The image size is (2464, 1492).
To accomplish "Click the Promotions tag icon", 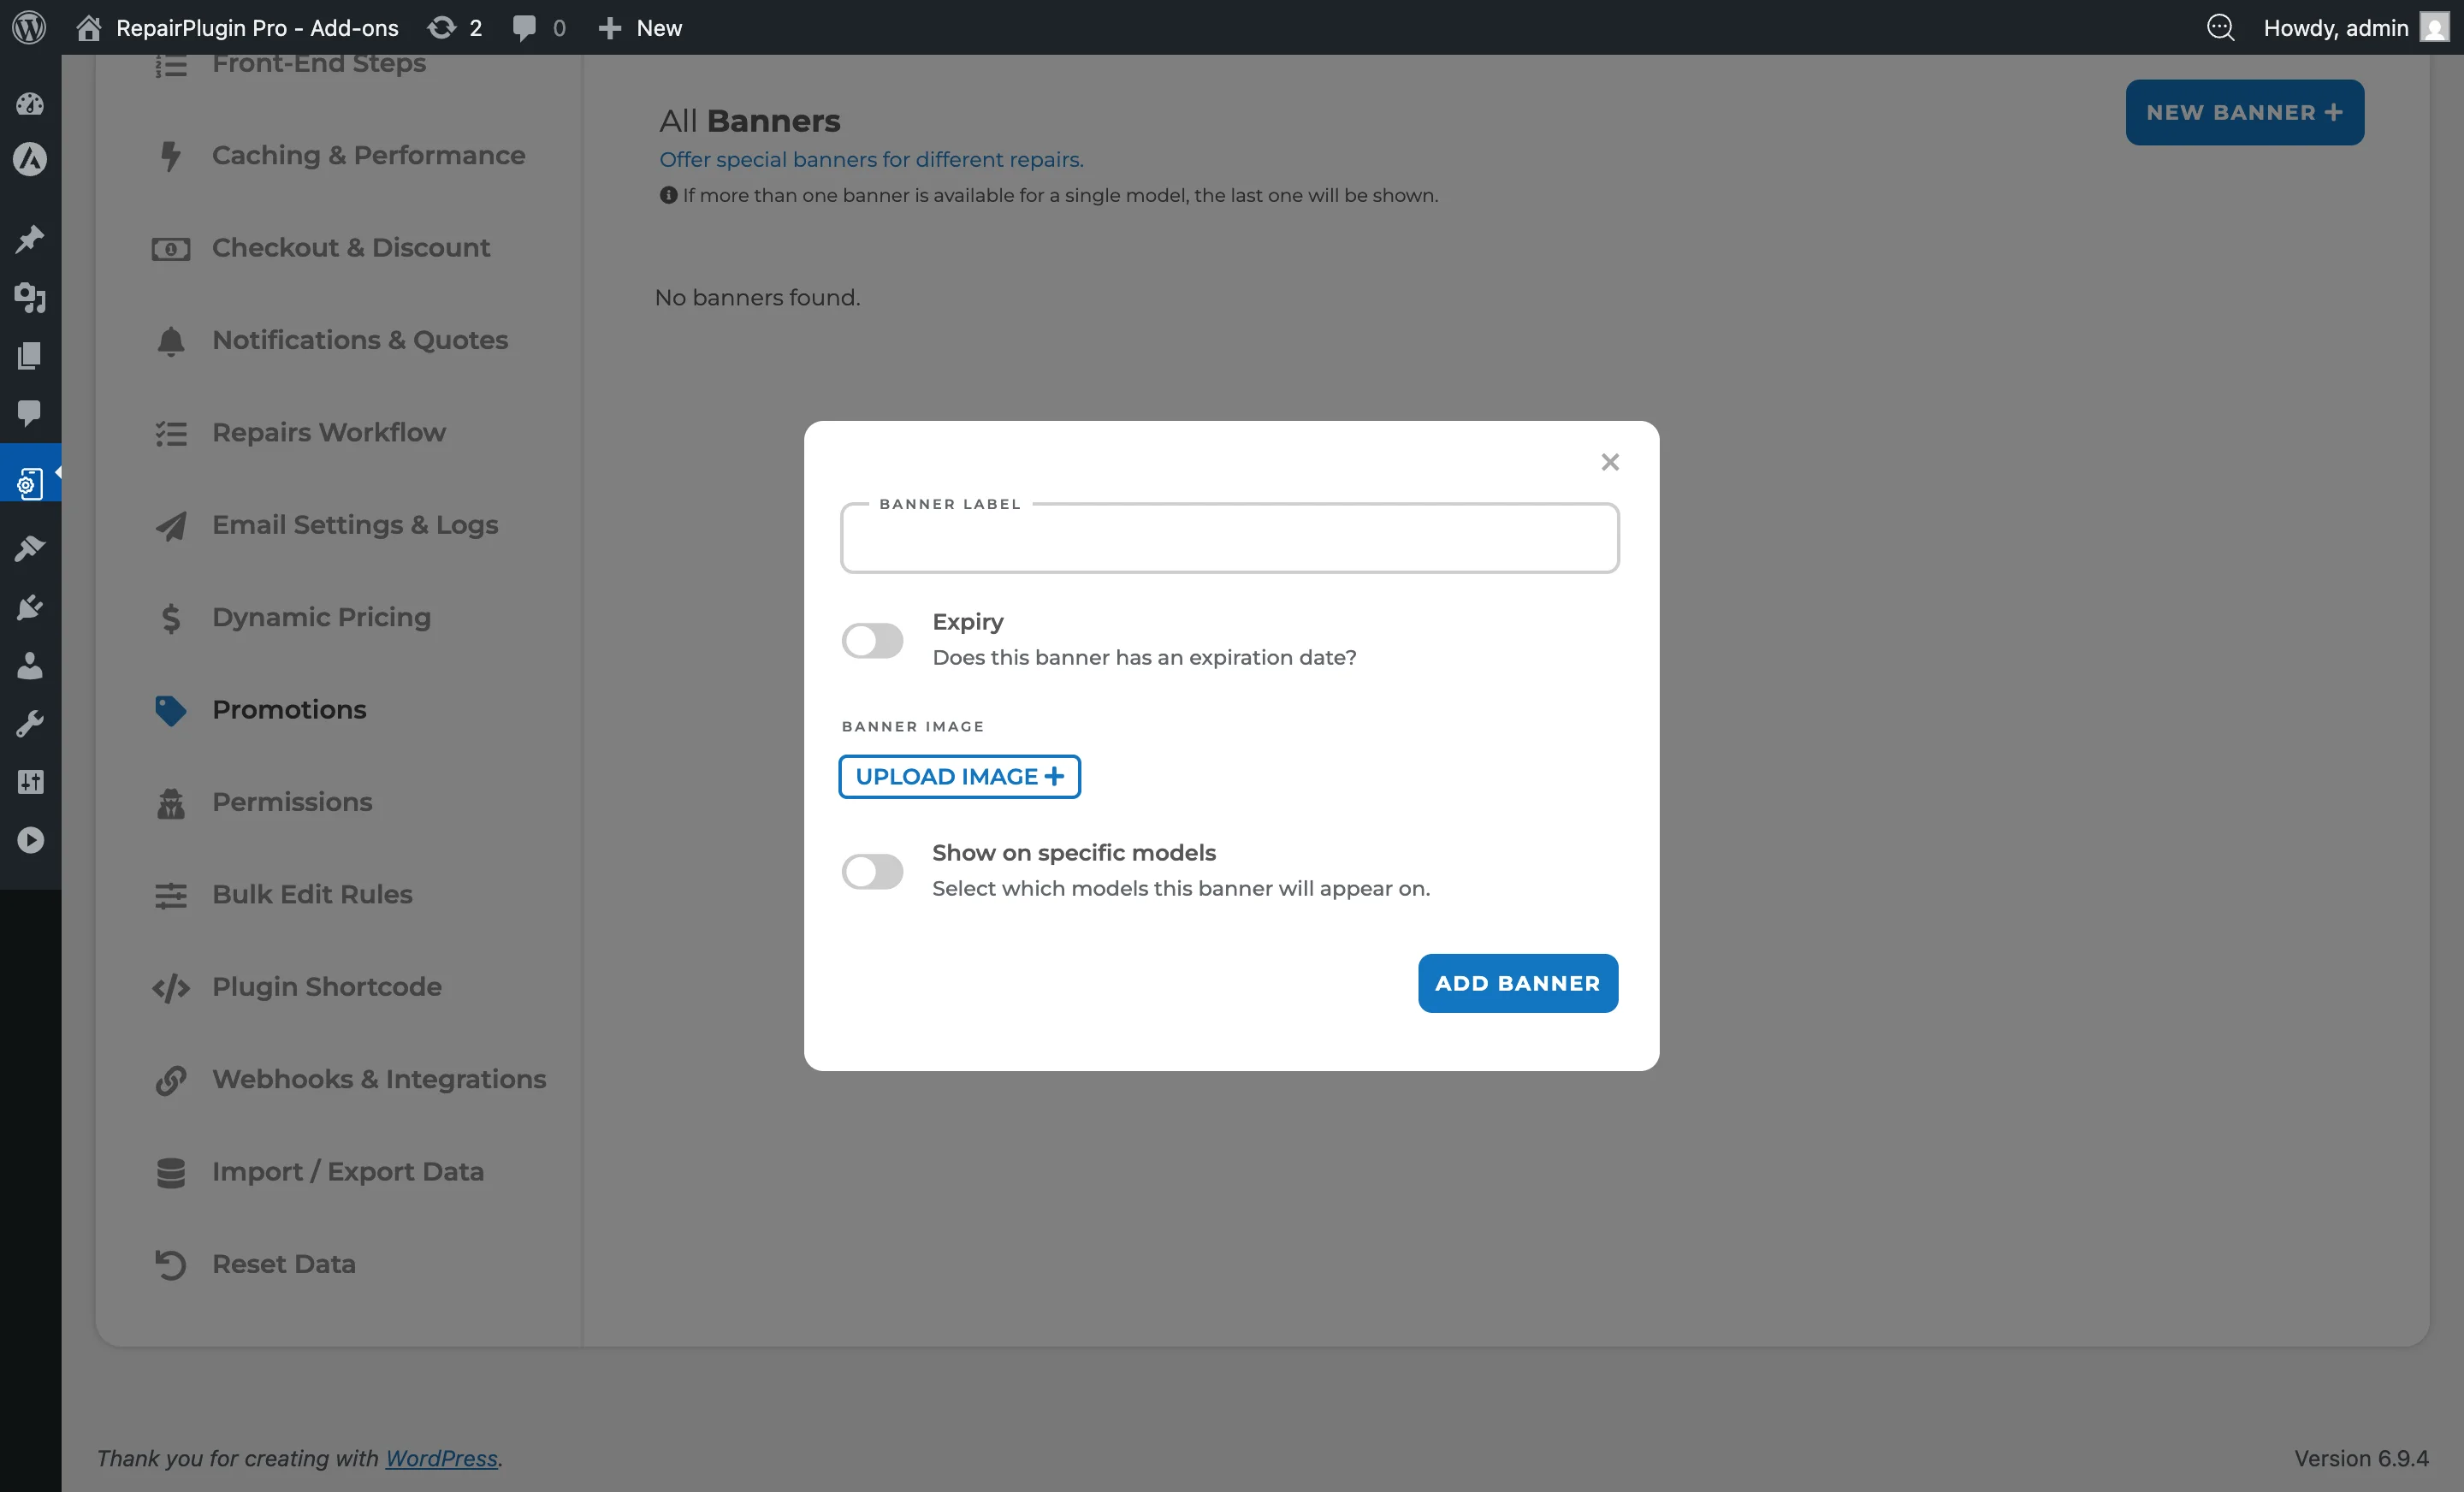I will tap(171, 710).
